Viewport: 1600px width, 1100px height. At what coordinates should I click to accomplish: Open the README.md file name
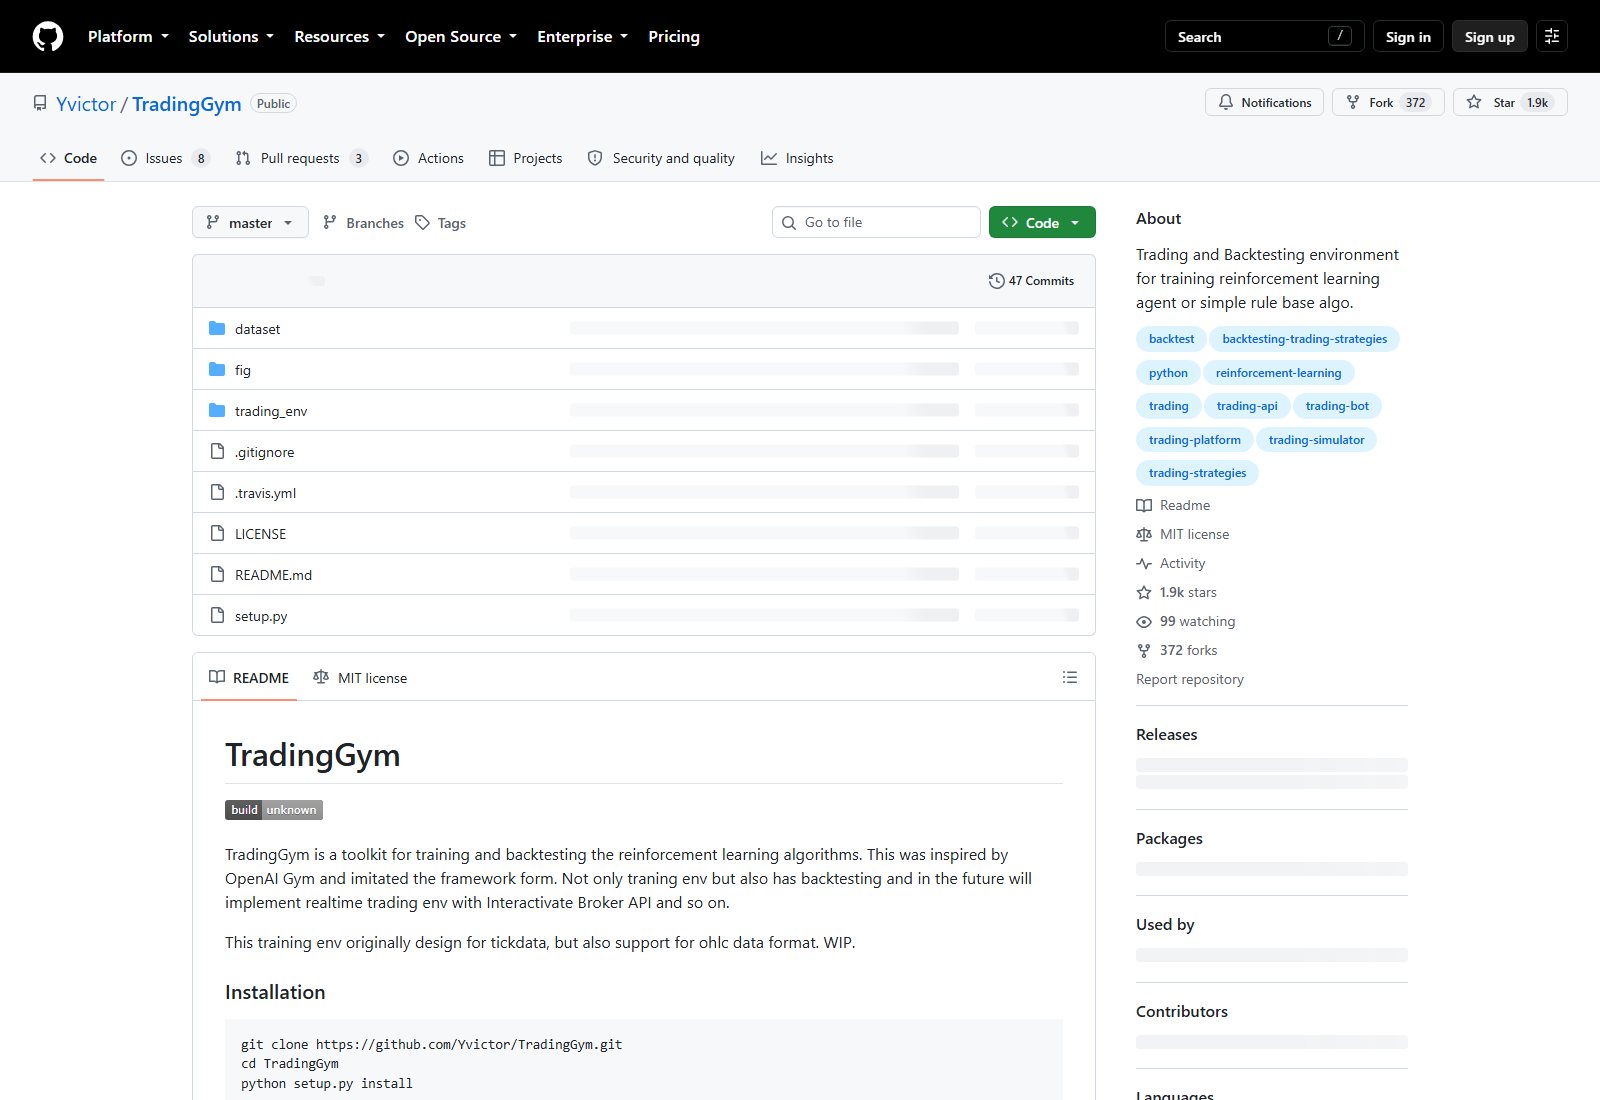click(273, 575)
